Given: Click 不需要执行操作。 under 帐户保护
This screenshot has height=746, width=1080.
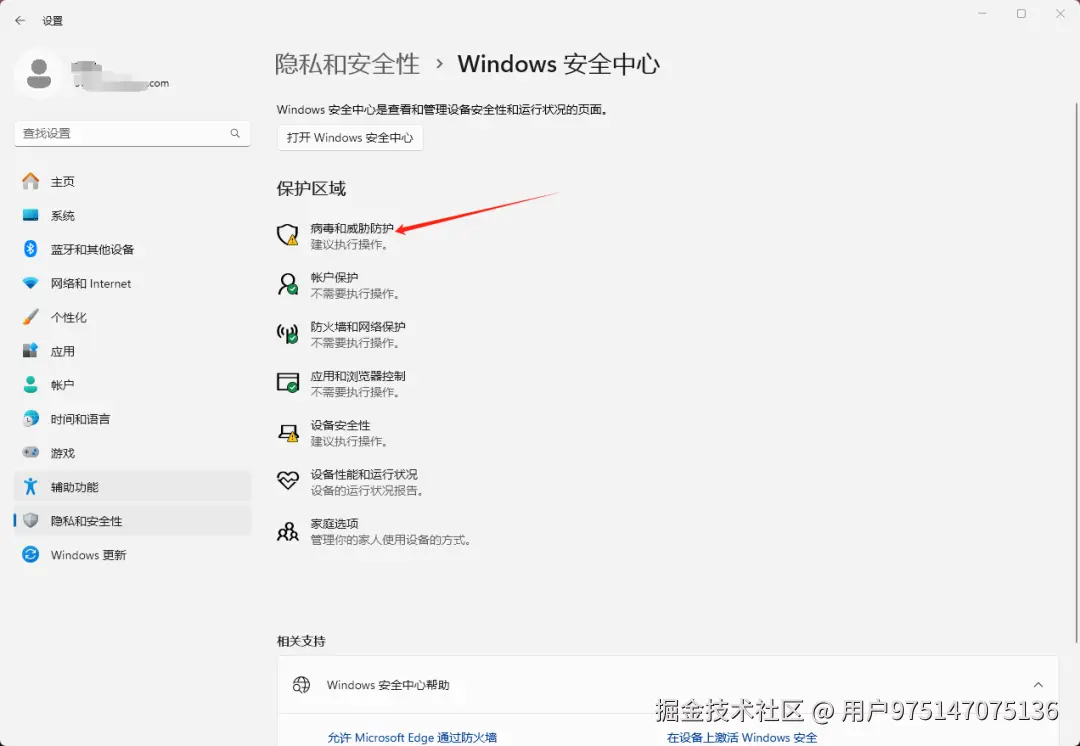Looking at the screenshot, I should 355,293.
